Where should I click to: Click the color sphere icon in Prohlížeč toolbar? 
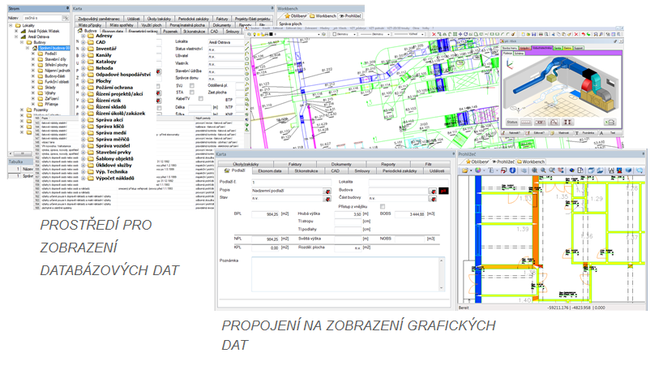478,170
